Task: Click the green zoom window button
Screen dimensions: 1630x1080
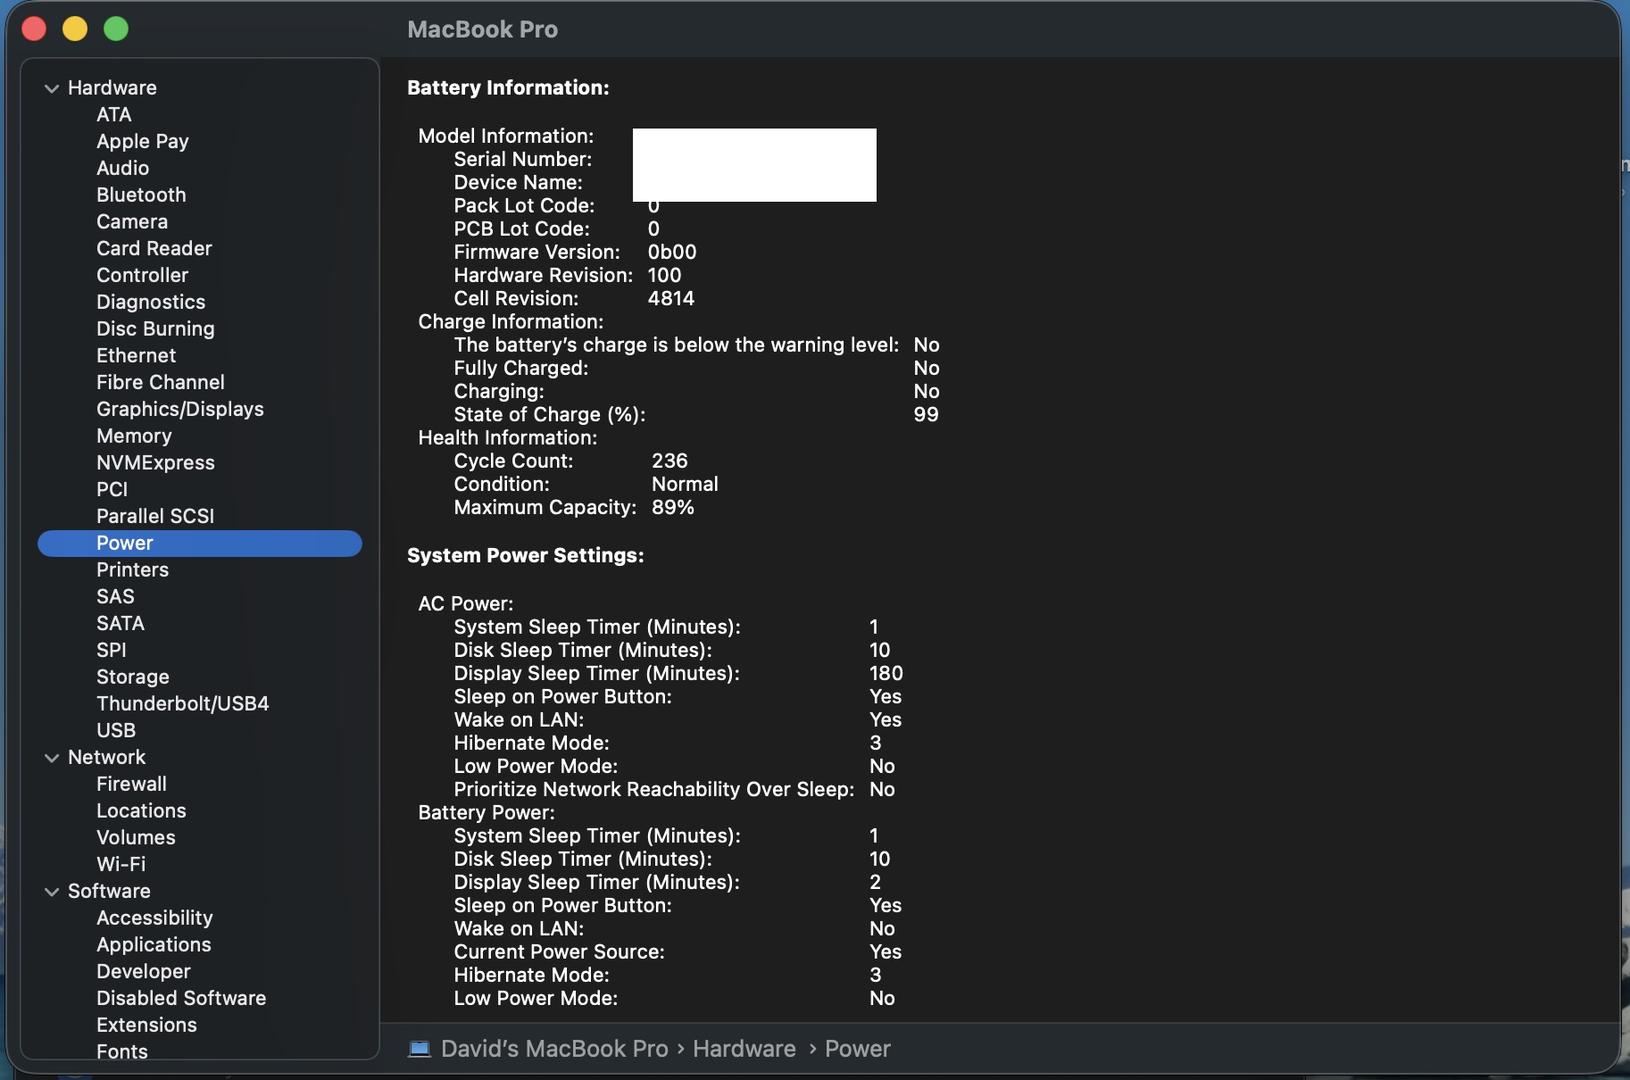Action: click(x=116, y=29)
